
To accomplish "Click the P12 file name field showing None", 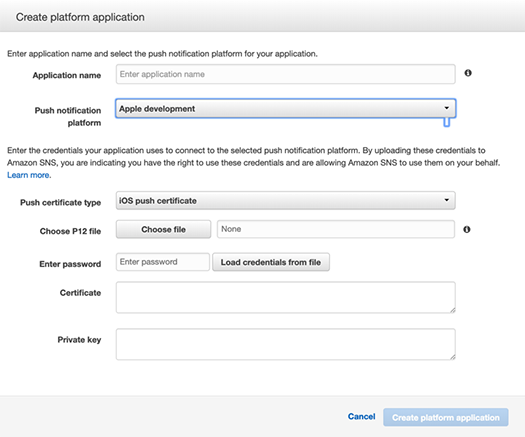I will 336,229.
